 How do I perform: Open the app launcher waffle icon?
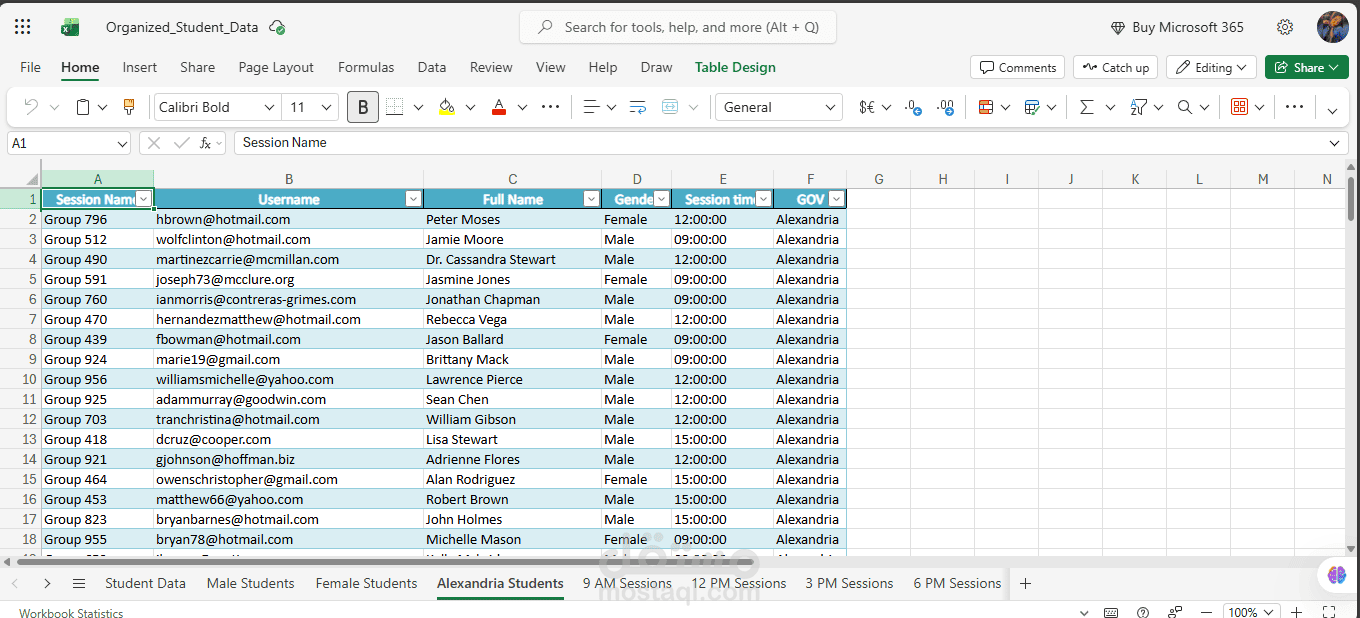click(22, 28)
